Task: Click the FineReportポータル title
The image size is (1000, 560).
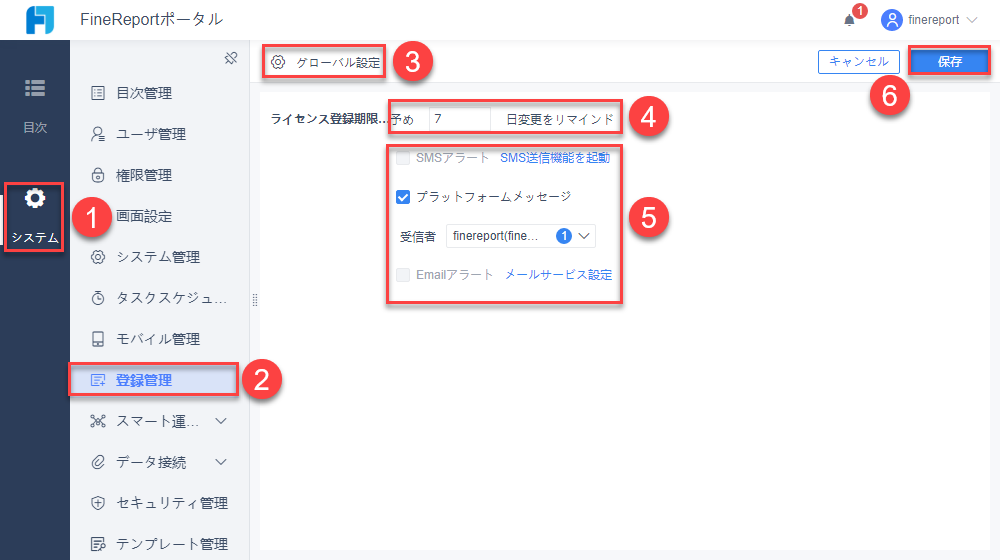Action: click(152, 20)
